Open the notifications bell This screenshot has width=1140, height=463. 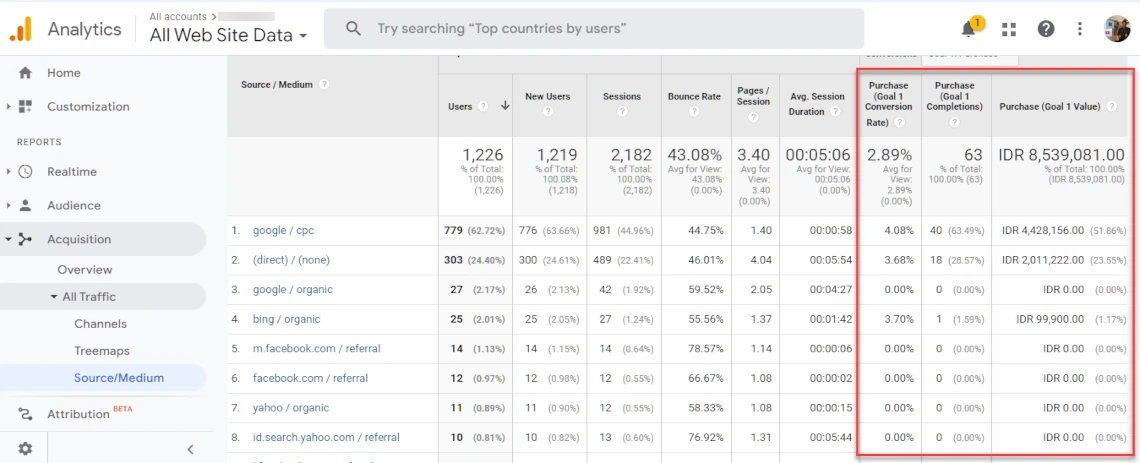click(968, 29)
